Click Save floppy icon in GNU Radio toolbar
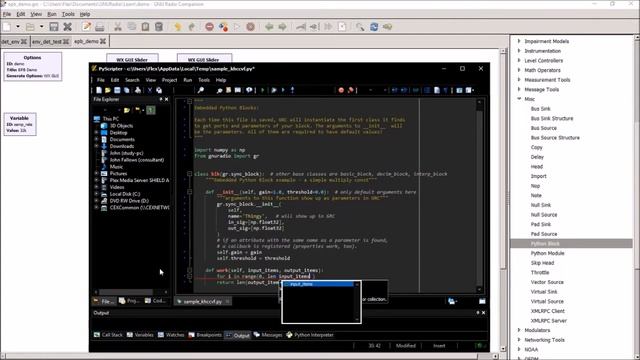This screenshot has height=360, width=640. tap(53, 27)
